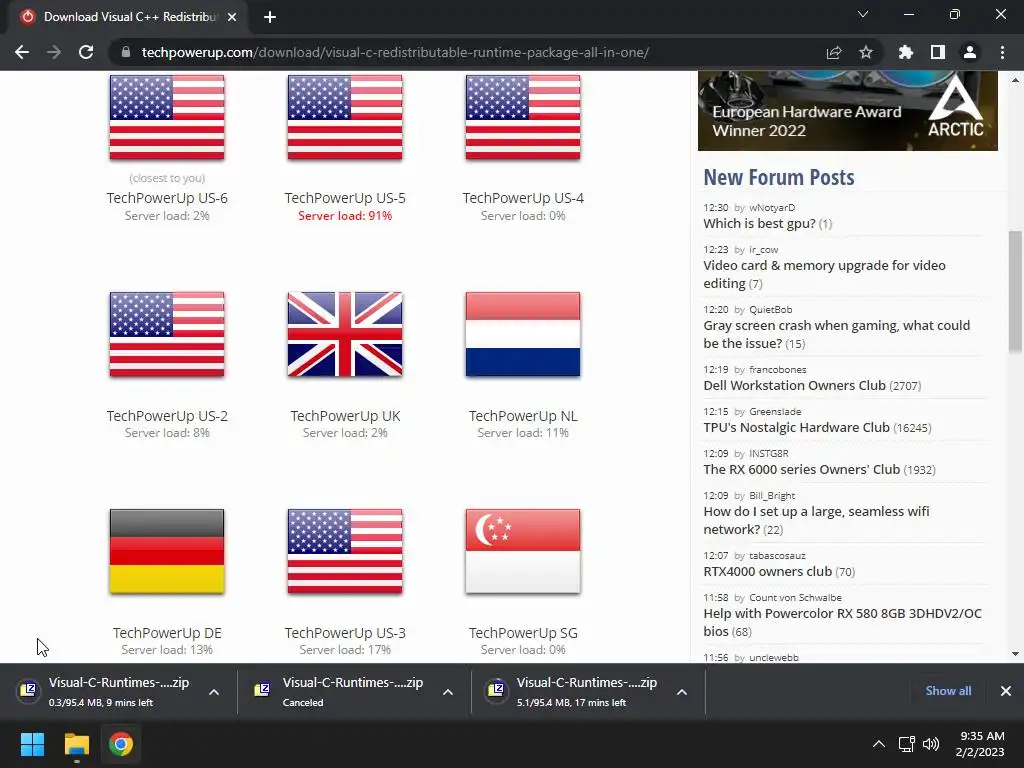Click the page vertical scrollbar thumb
The image size is (1024, 768).
[x=1015, y=293]
